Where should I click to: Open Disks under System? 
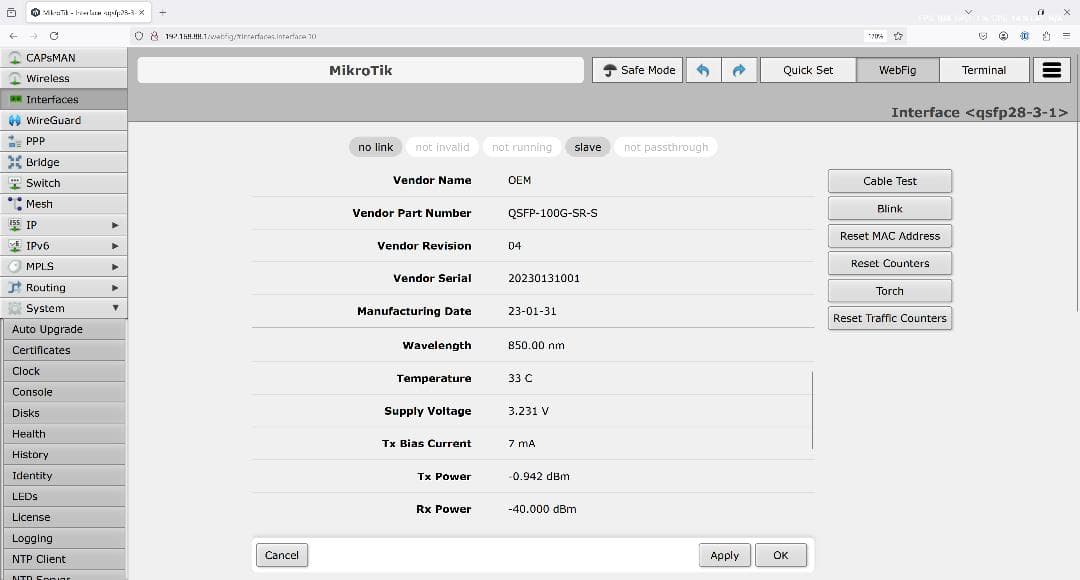click(x=65, y=413)
